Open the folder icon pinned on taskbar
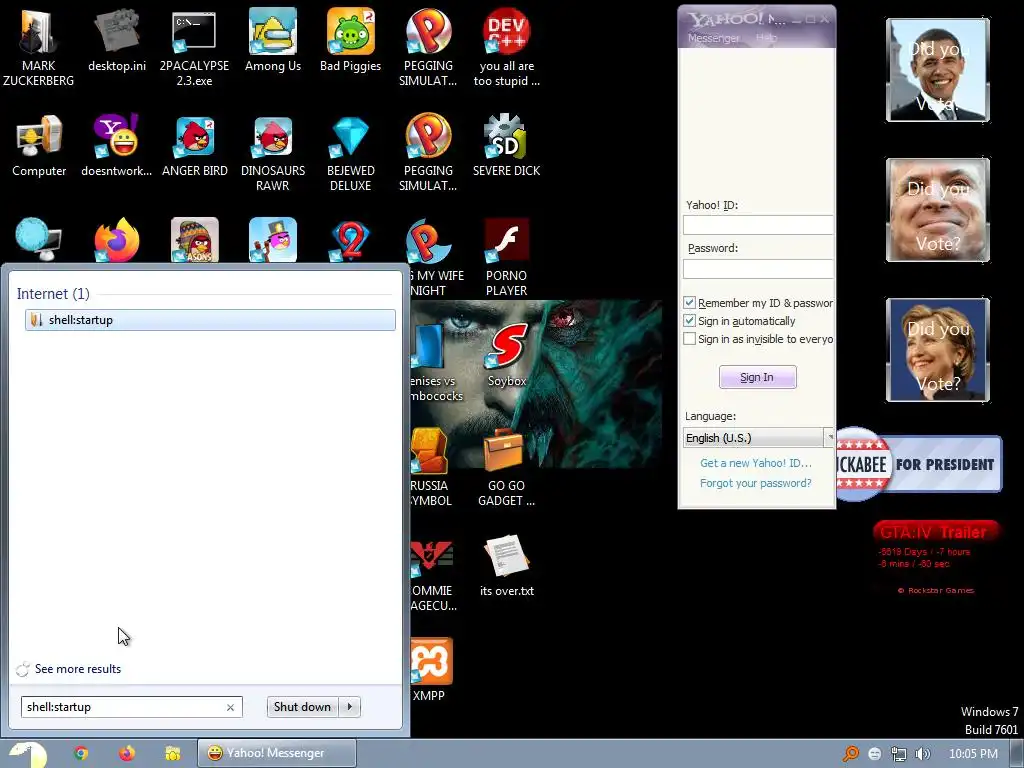 (172, 753)
